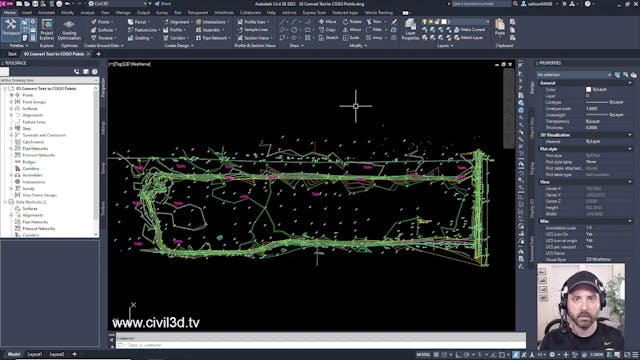The image size is (640, 360).
Task: Launch Project Explorer from the ribbon
Action: coord(47,29)
